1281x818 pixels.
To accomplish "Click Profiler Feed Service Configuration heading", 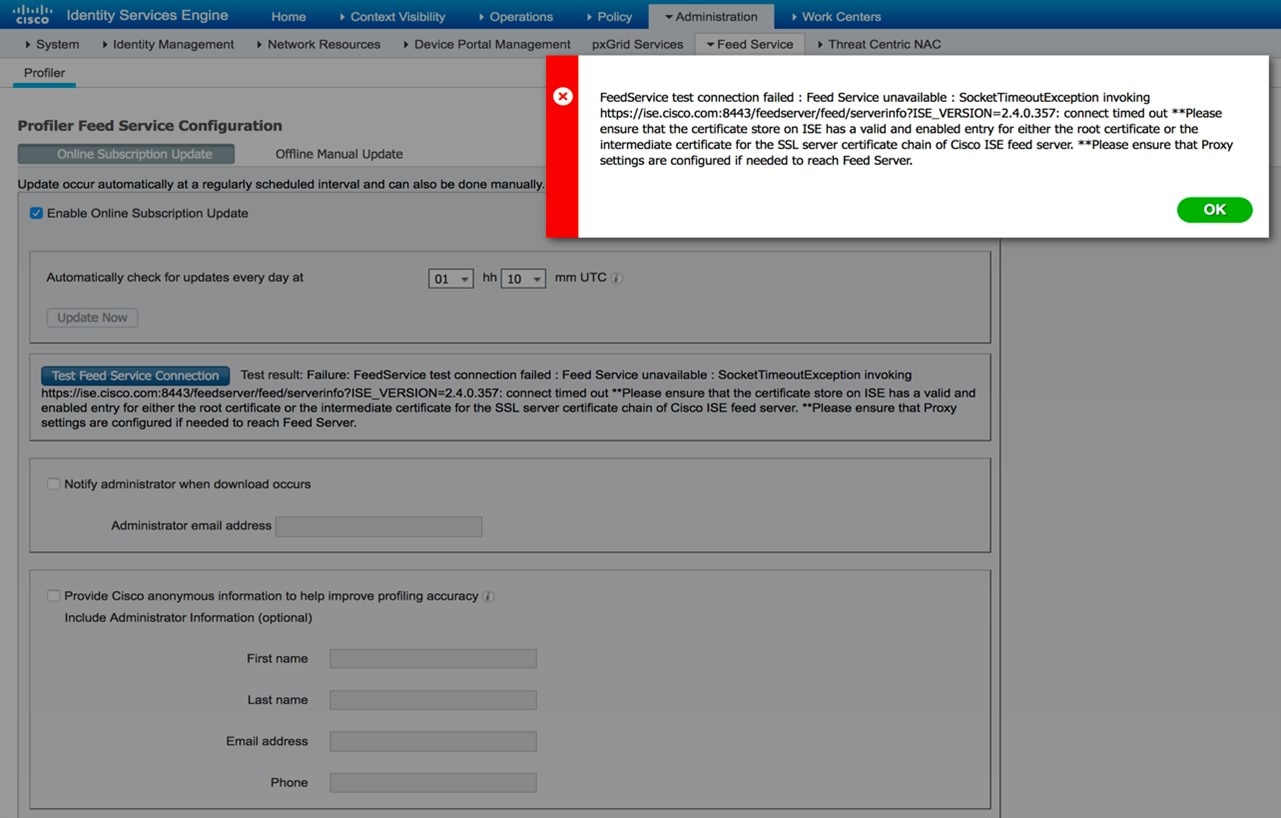I will pyautogui.click(x=150, y=126).
